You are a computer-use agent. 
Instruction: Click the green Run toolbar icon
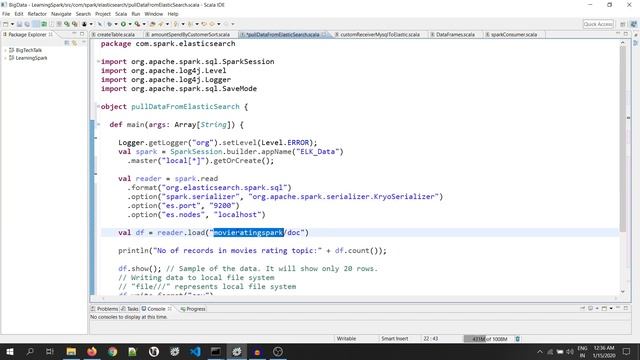(x=123, y=24)
